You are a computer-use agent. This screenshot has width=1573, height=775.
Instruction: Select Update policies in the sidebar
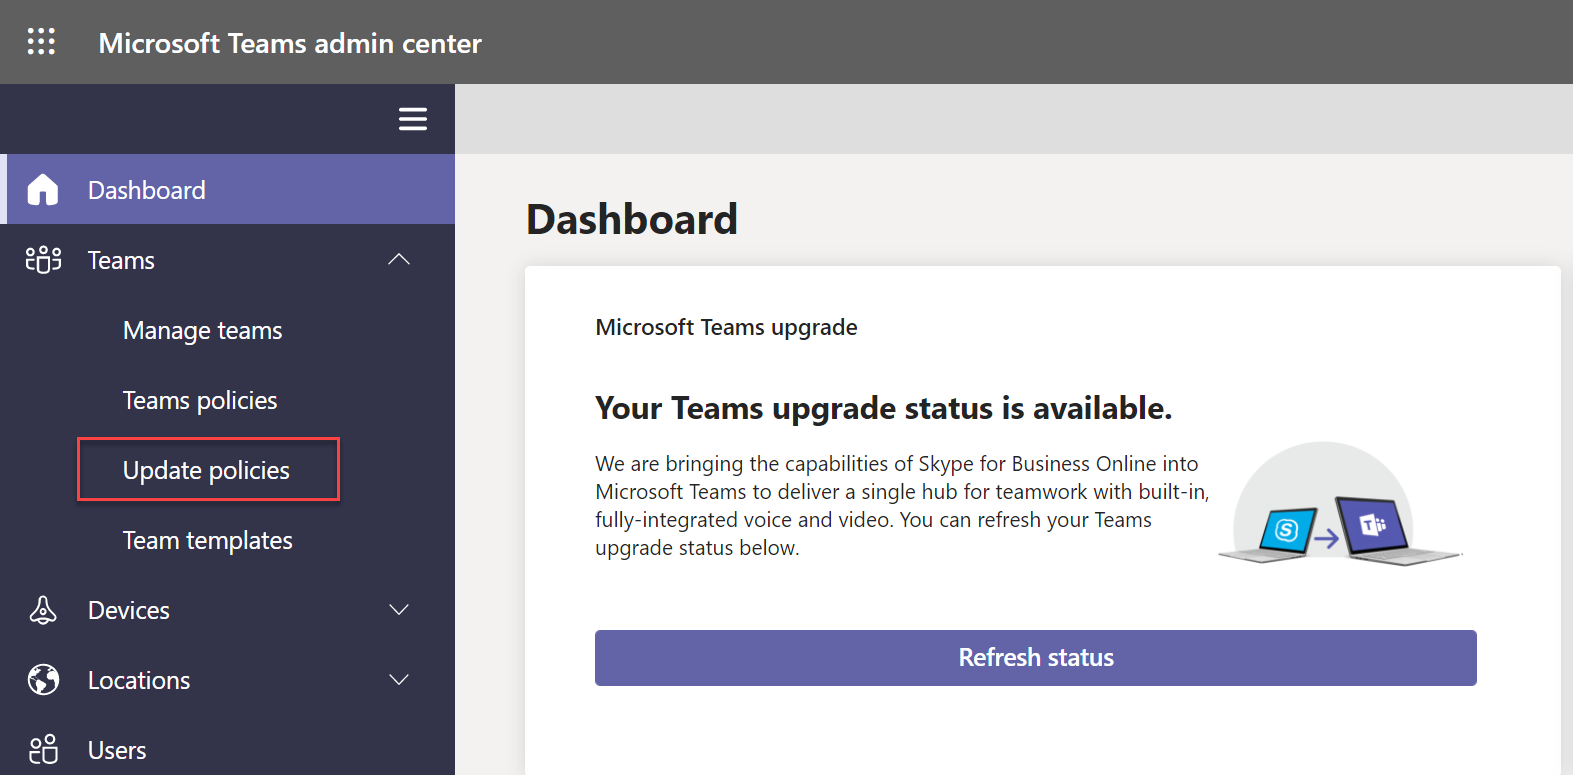pos(206,471)
